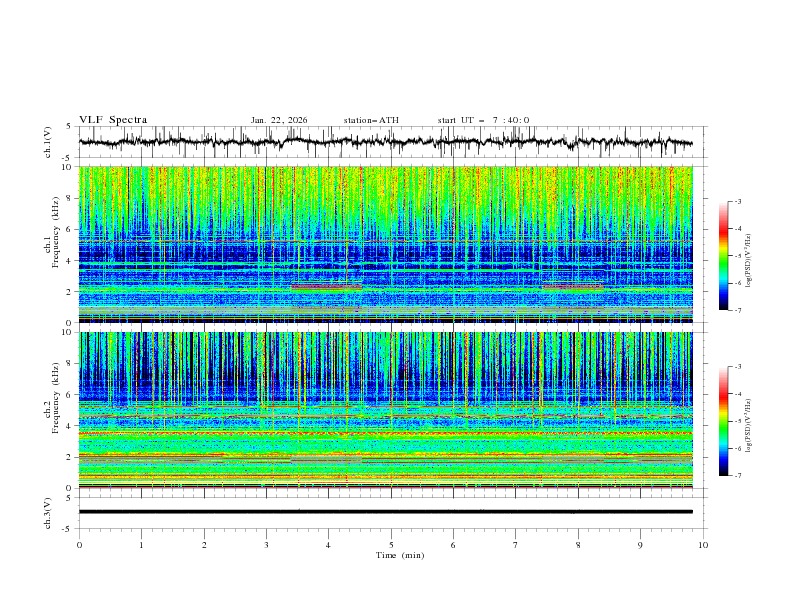Click the ch.1 colorbar "log(PSD)(V²/Hz)" label
This screenshot has width=792, height=612.
748,261
